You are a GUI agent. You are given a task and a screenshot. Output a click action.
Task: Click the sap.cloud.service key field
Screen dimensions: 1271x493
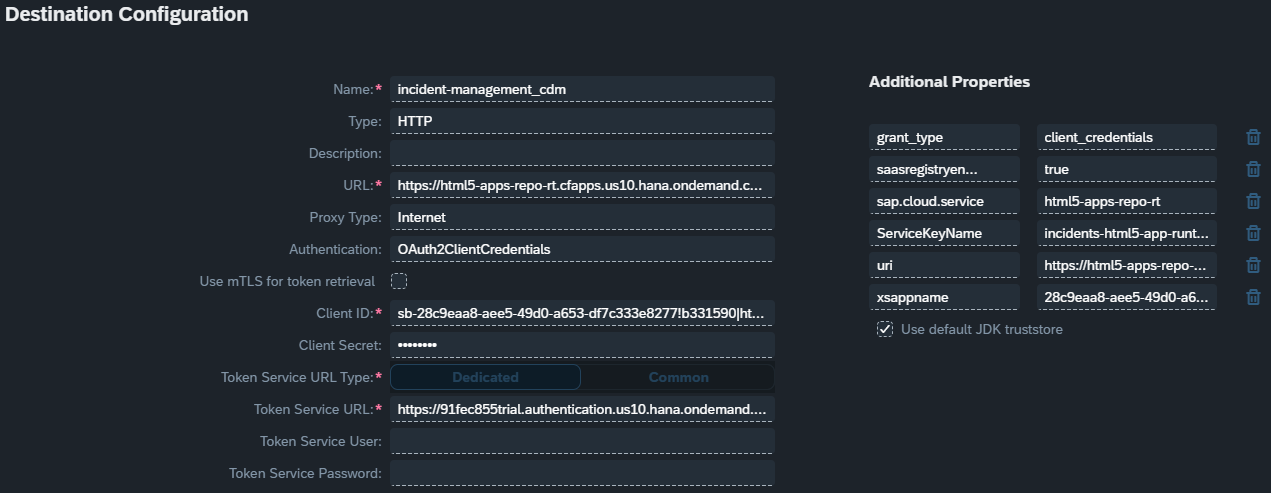tap(944, 201)
